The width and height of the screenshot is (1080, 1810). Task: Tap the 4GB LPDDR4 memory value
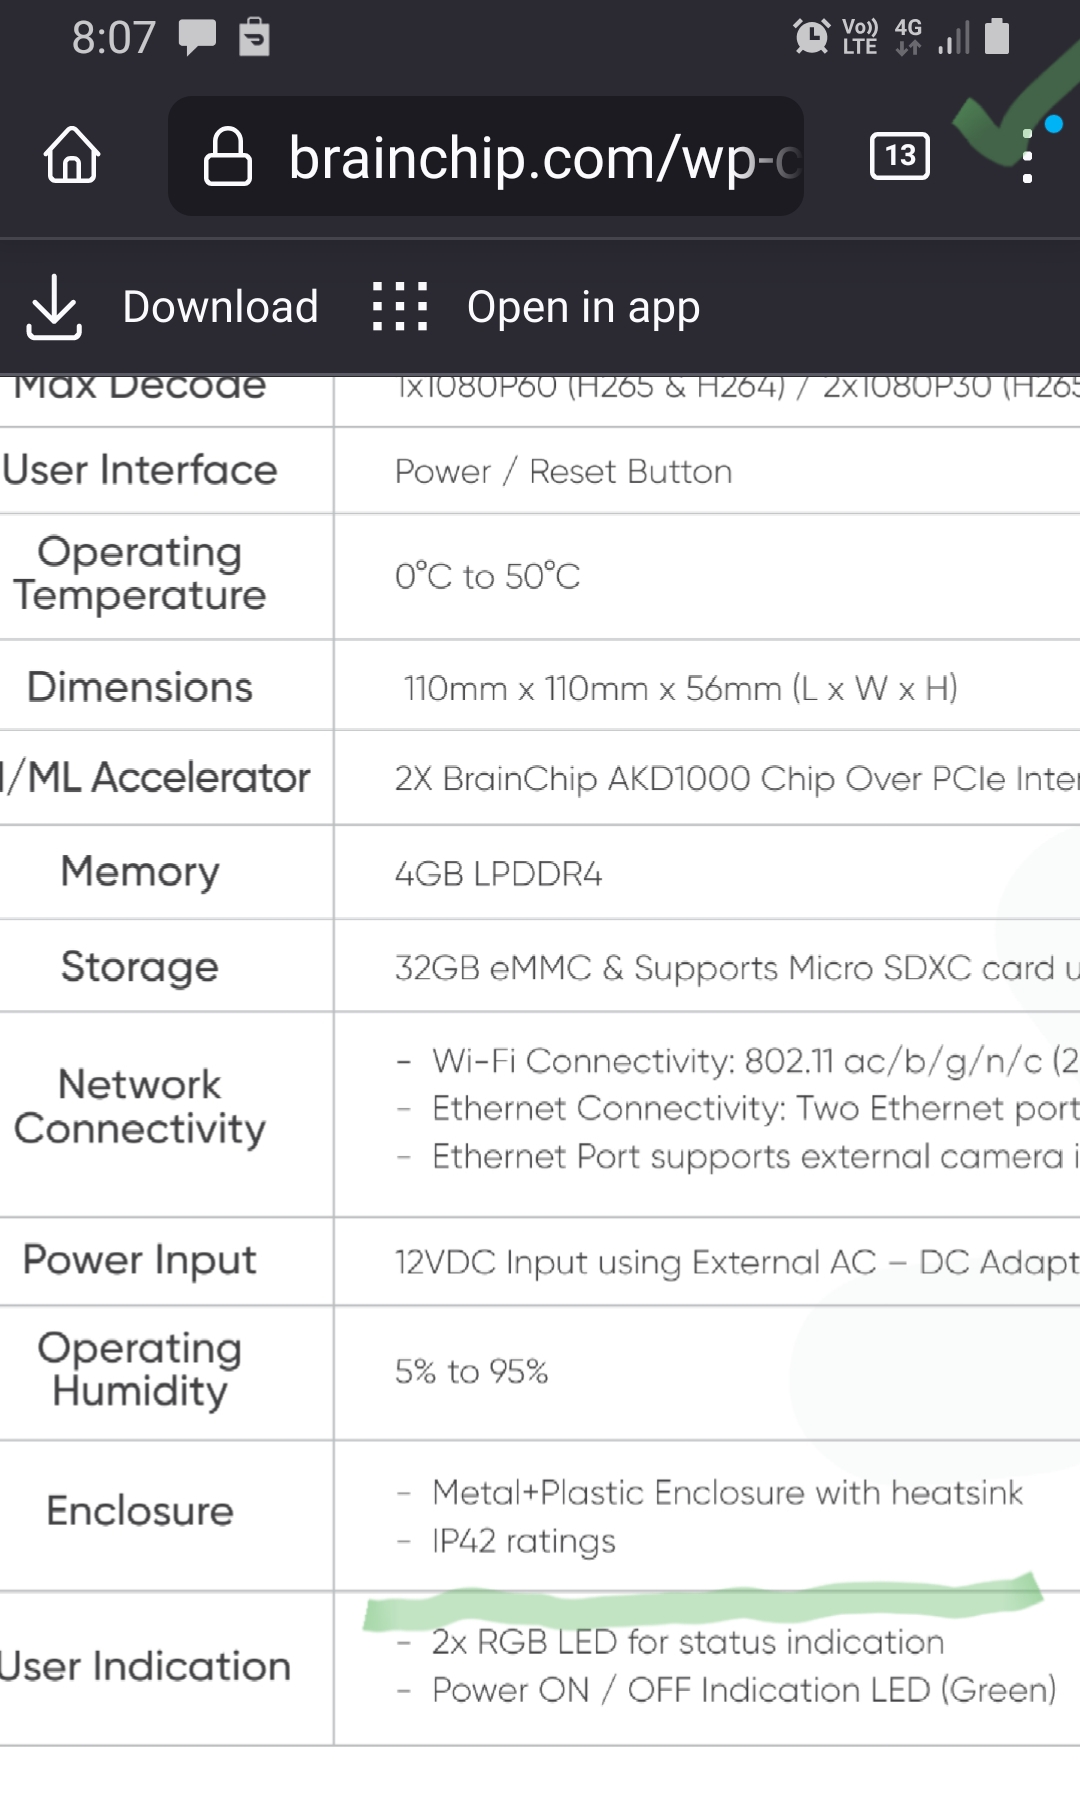tap(498, 873)
